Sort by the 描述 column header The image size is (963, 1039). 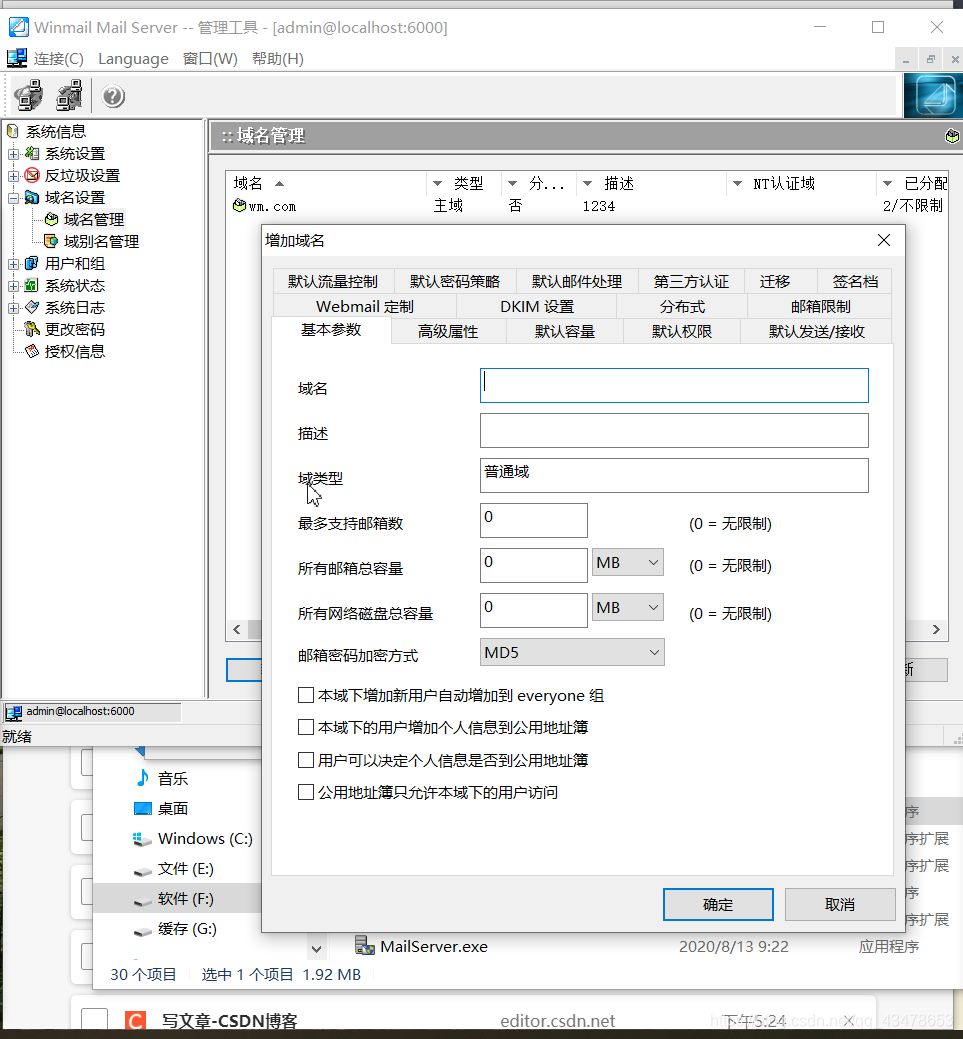[x=651, y=183]
